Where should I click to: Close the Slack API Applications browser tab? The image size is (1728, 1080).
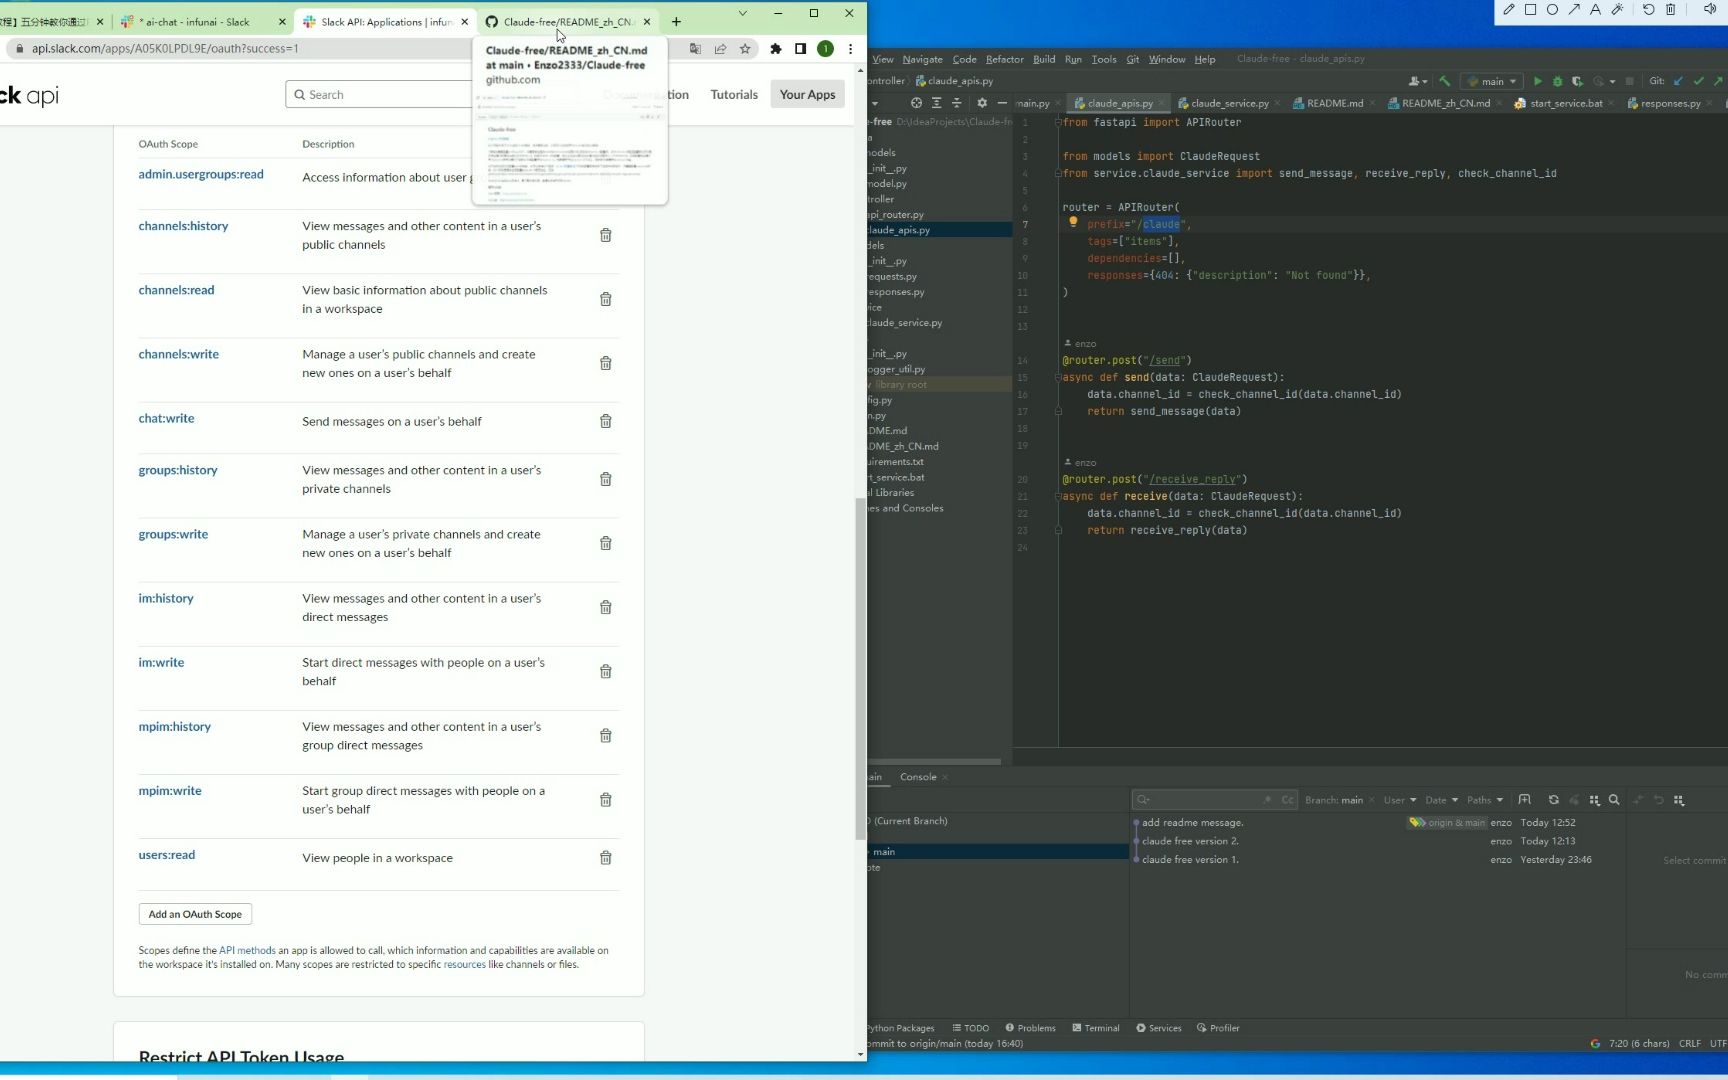[x=465, y=22]
